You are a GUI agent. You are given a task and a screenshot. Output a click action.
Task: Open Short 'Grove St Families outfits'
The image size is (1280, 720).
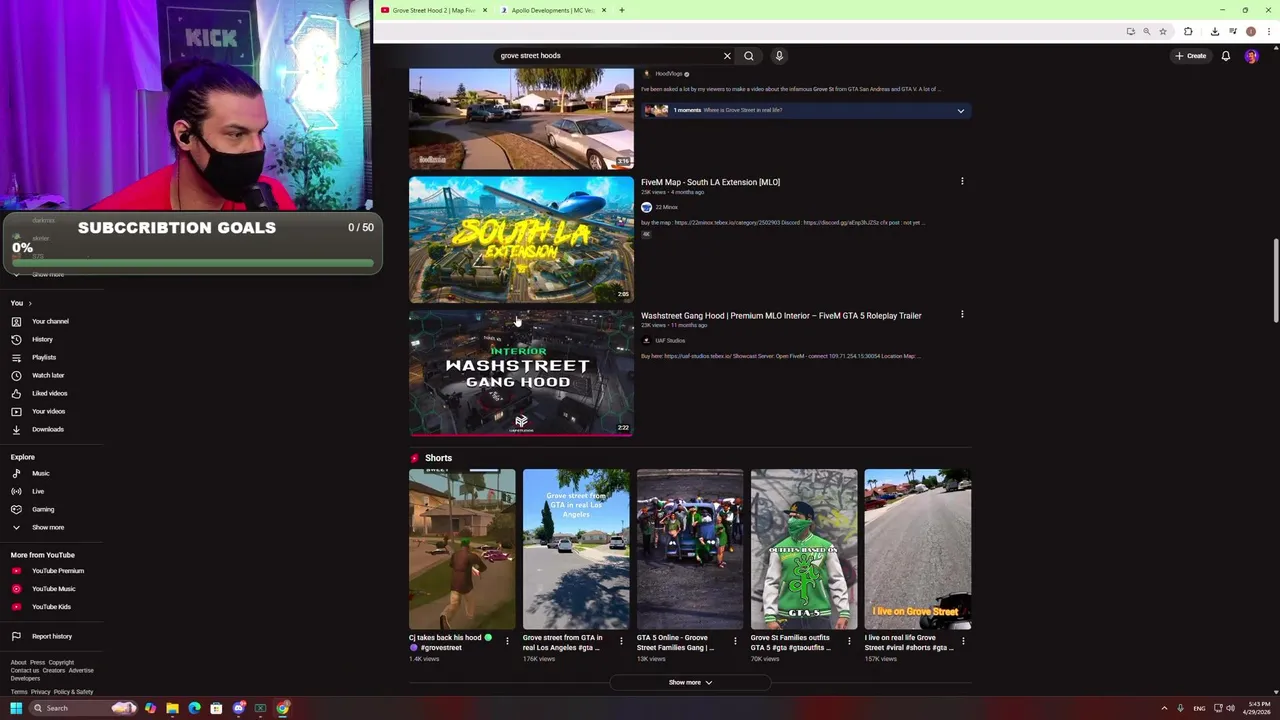[x=804, y=549]
